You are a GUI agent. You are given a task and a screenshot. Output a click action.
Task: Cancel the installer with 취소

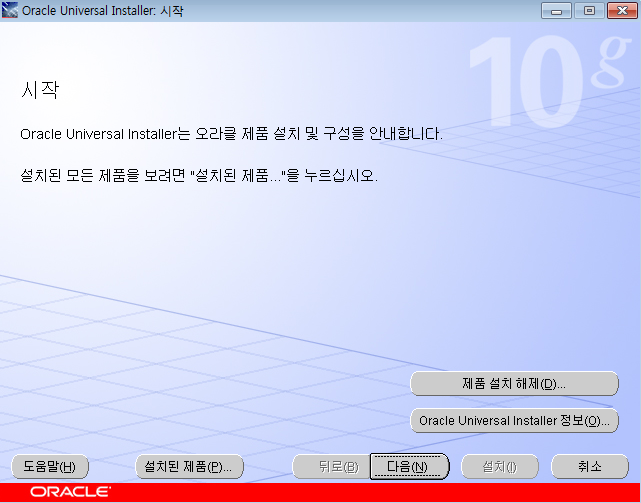point(590,467)
